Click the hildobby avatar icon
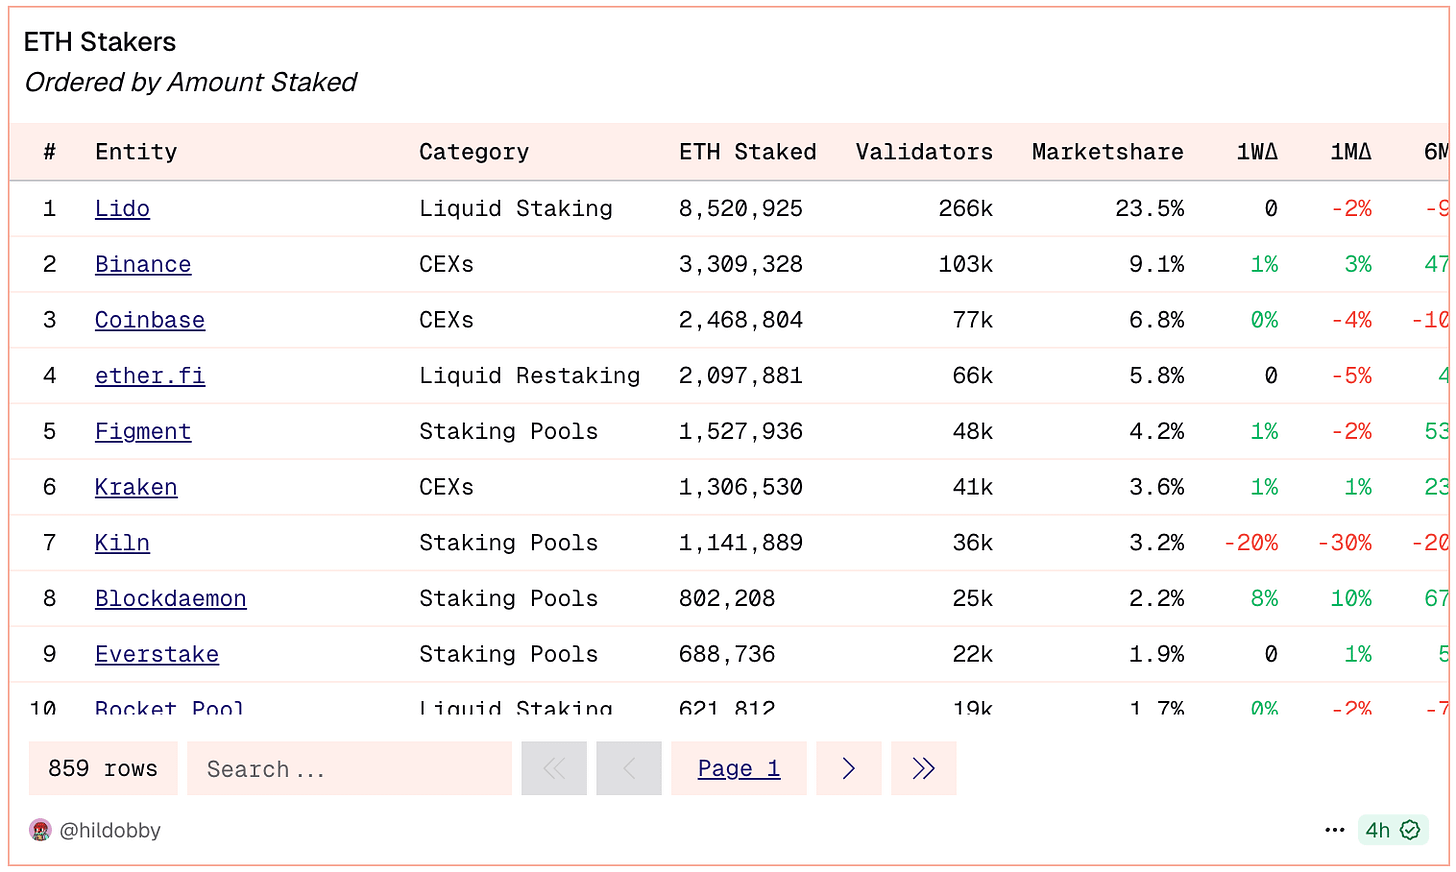The image size is (1456, 872). point(40,830)
